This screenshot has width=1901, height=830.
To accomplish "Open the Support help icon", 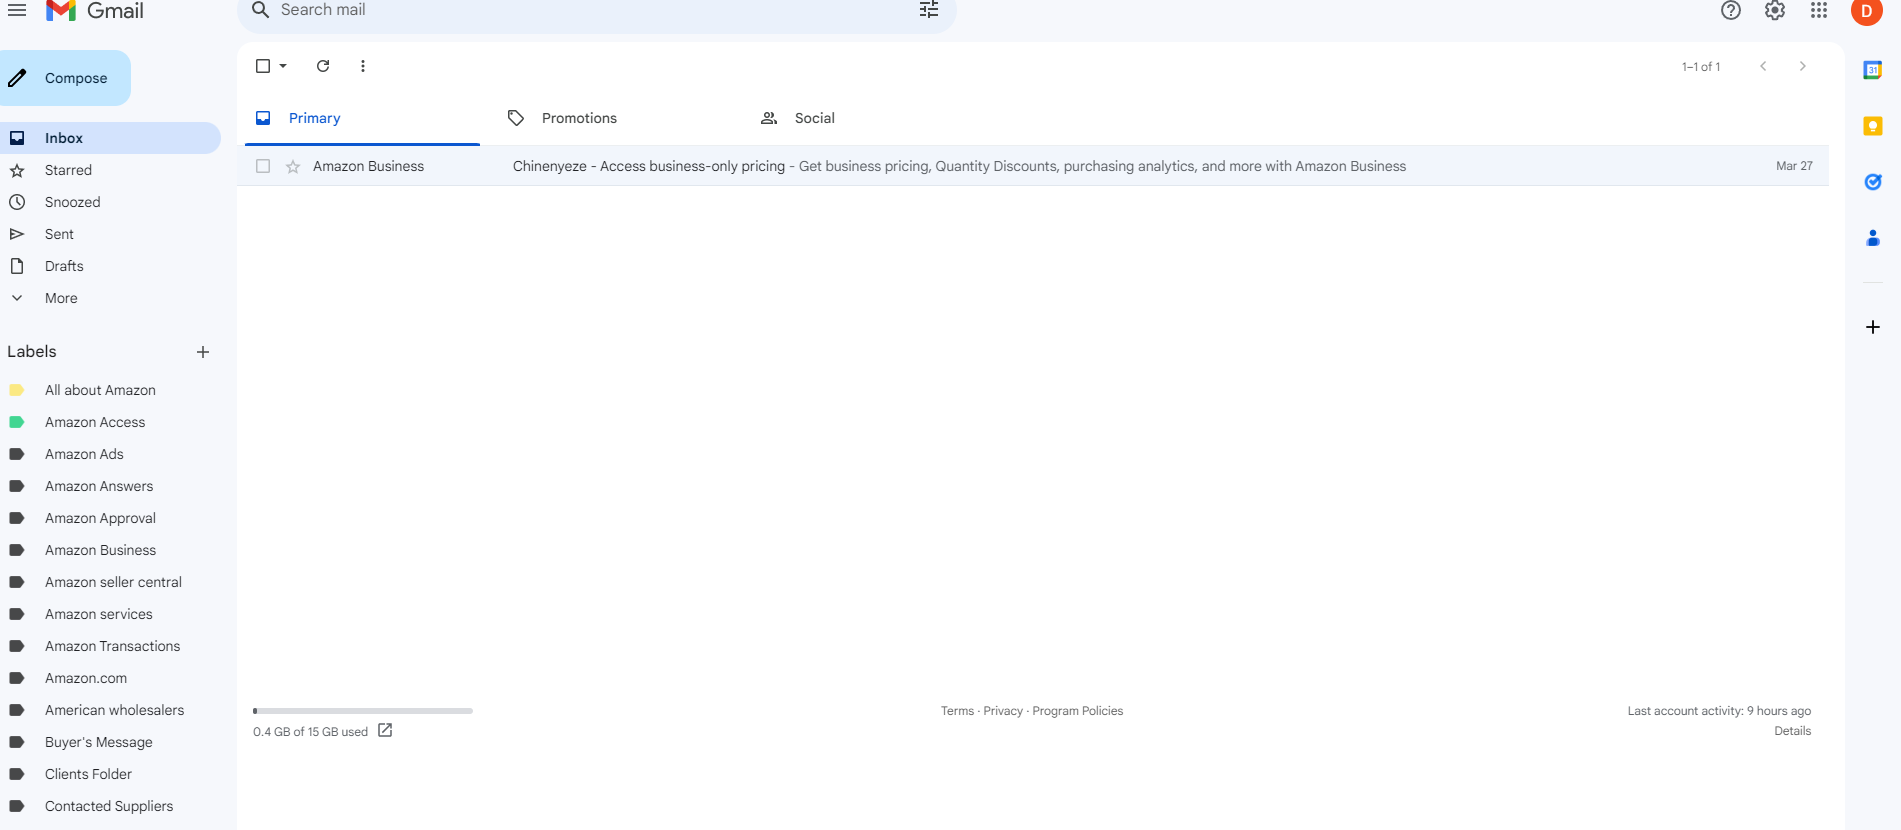I will click(1731, 10).
